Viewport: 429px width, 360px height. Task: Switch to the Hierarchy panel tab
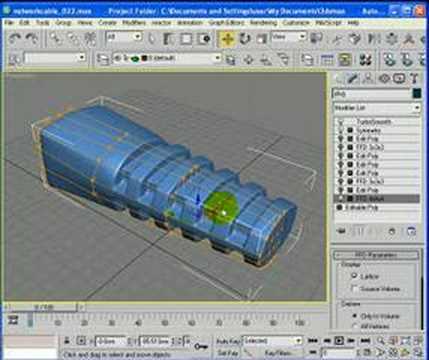click(x=368, y=79)
